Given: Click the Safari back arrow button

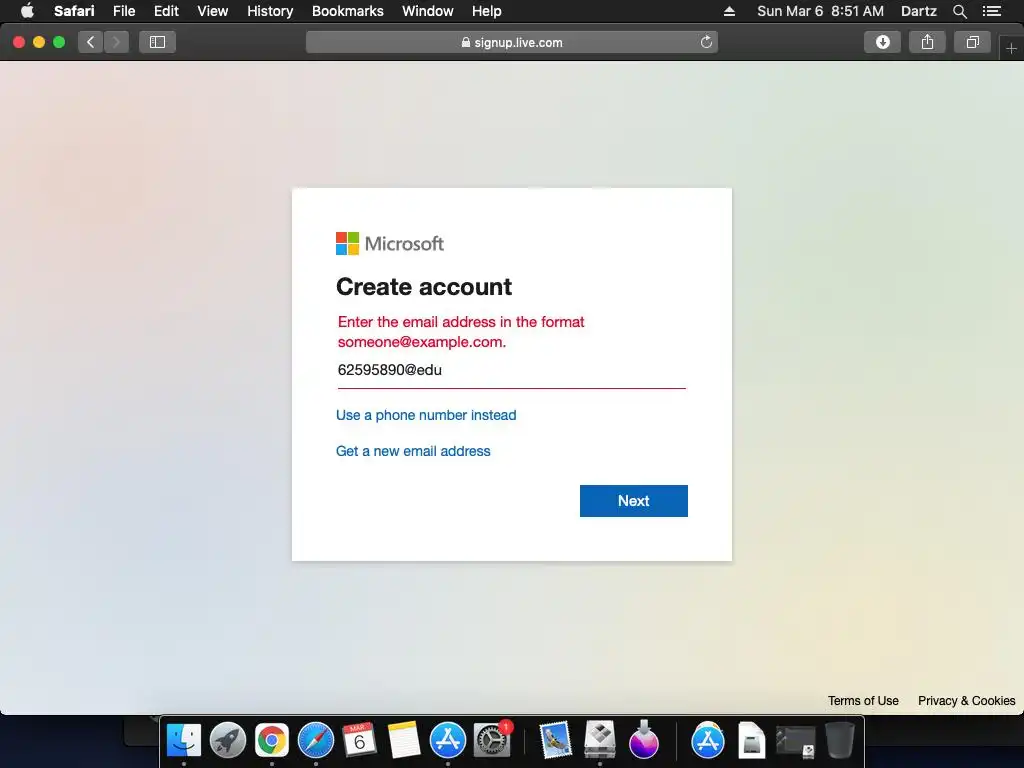Looking at the screenshot, I should pos(91,42).
